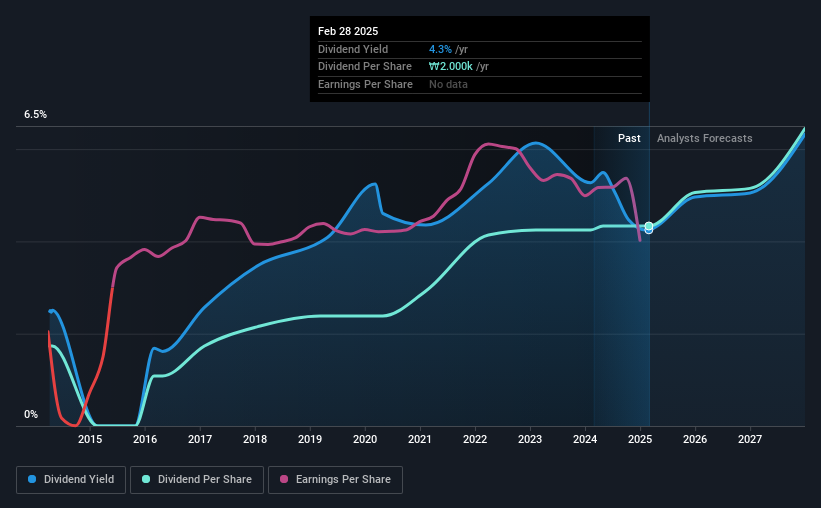The height and width of the screenshot is (508, 821).
Task: Select the 2020 label on the x-axis
Action: point(365,439)
